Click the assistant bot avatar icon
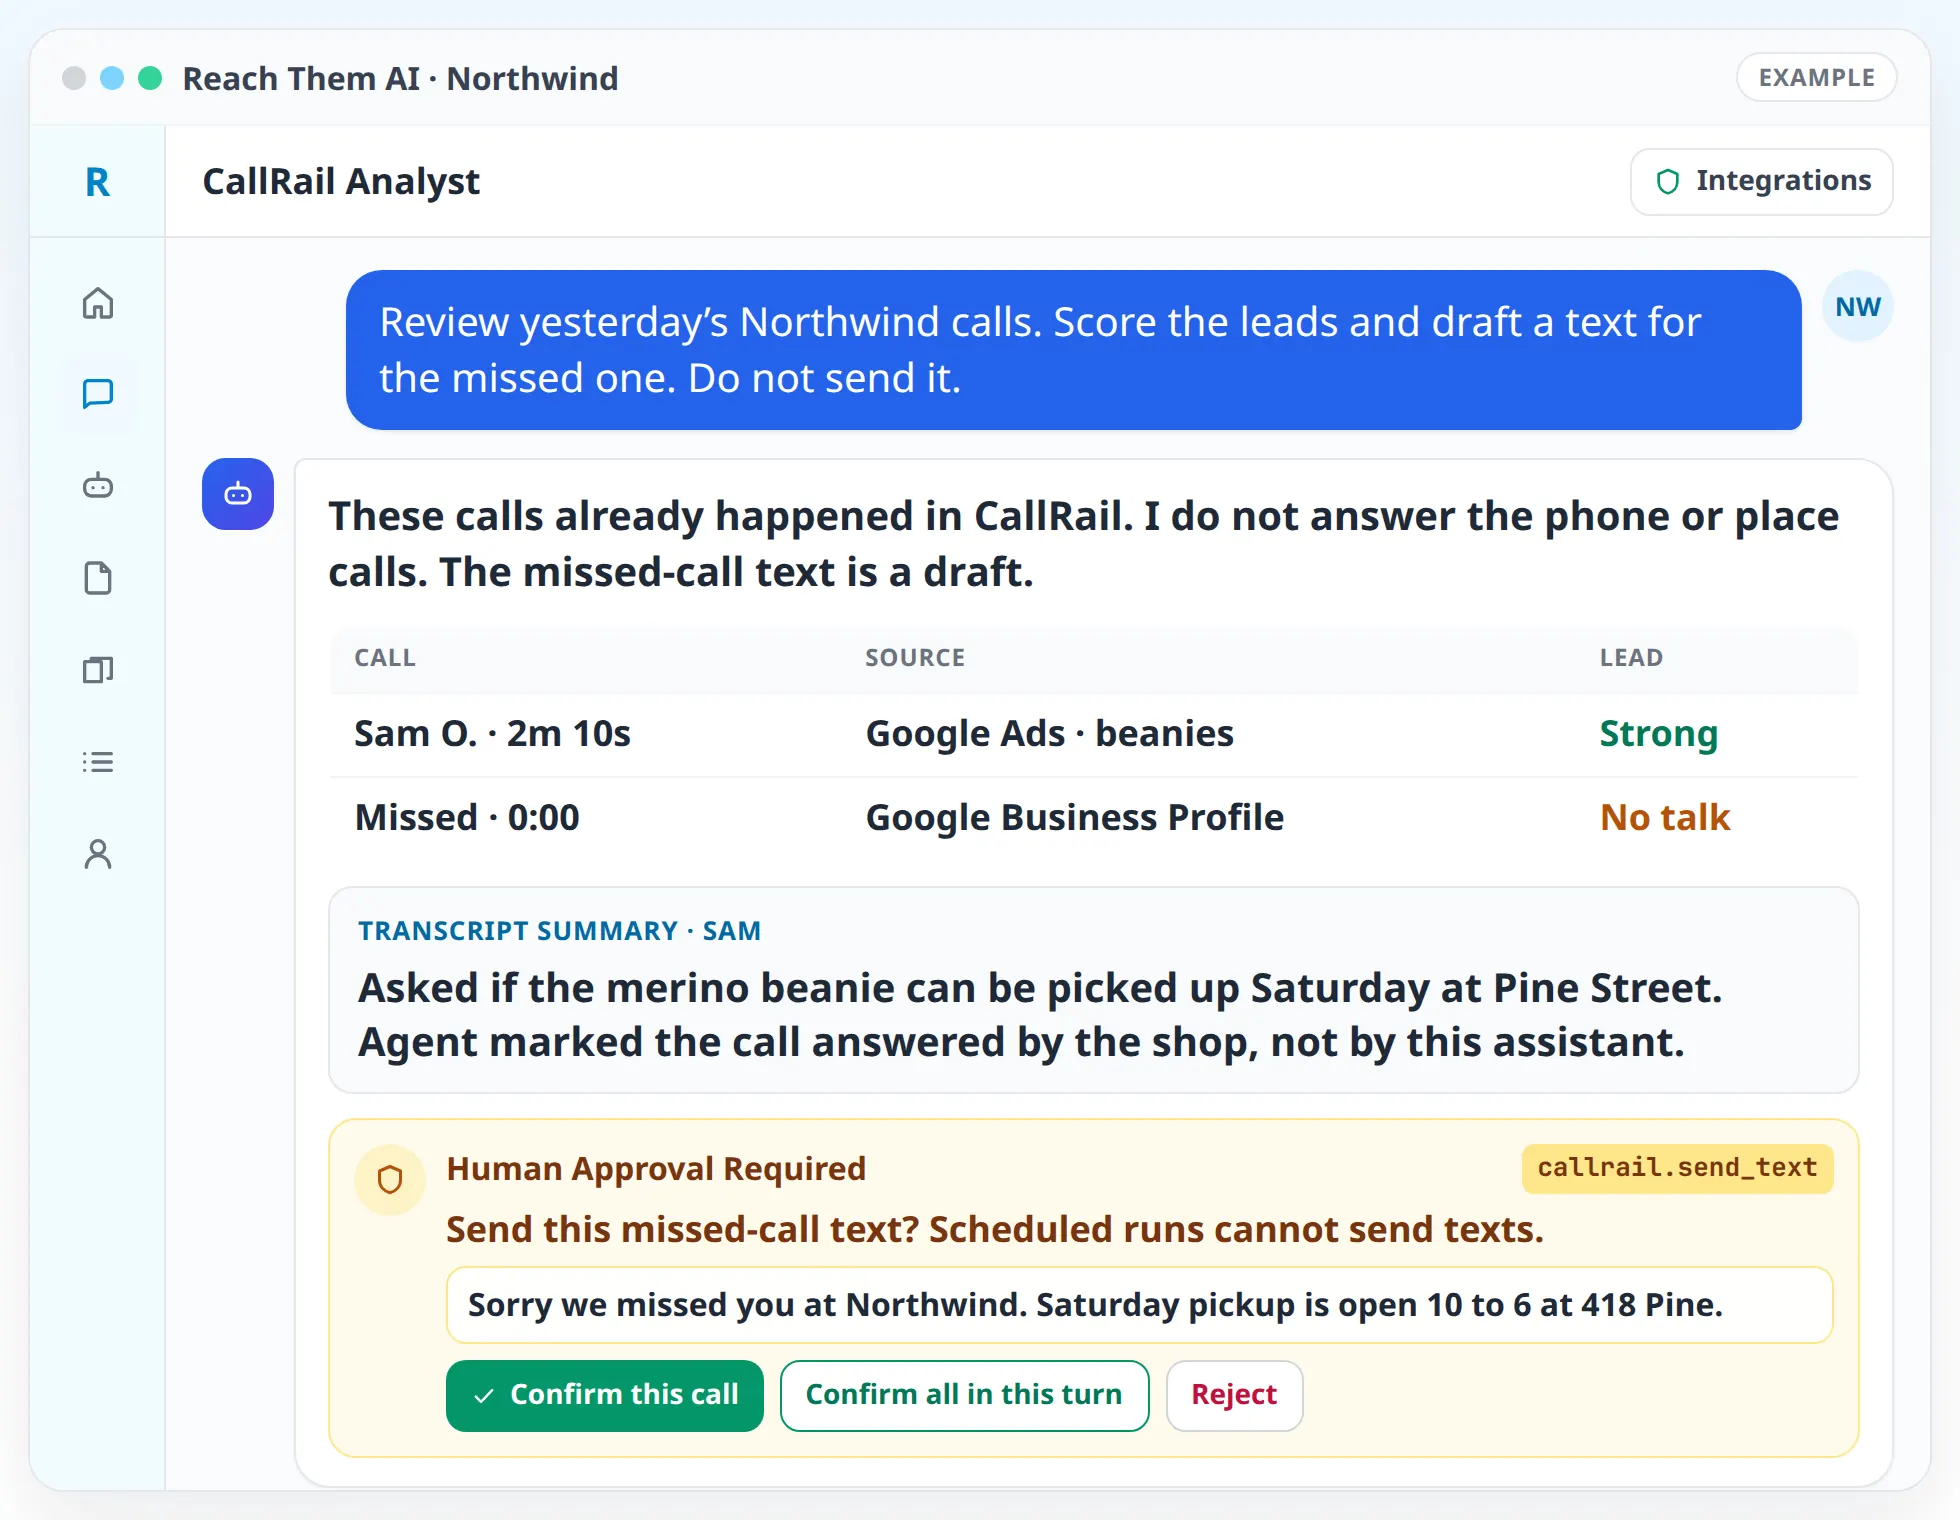This screenshot has width=1960, height=1520. point(238,494)
